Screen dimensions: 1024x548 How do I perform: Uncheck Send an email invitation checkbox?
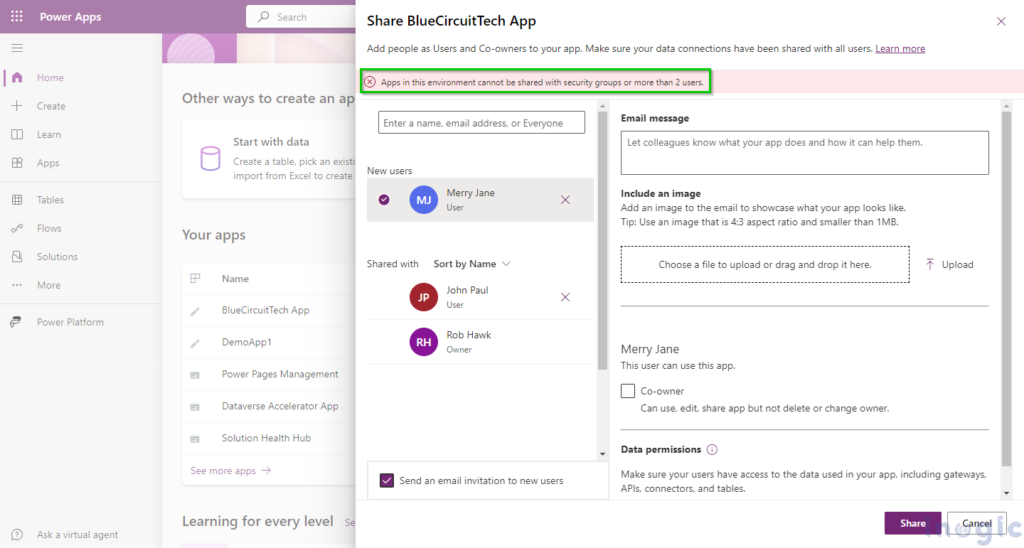(387, 481)
